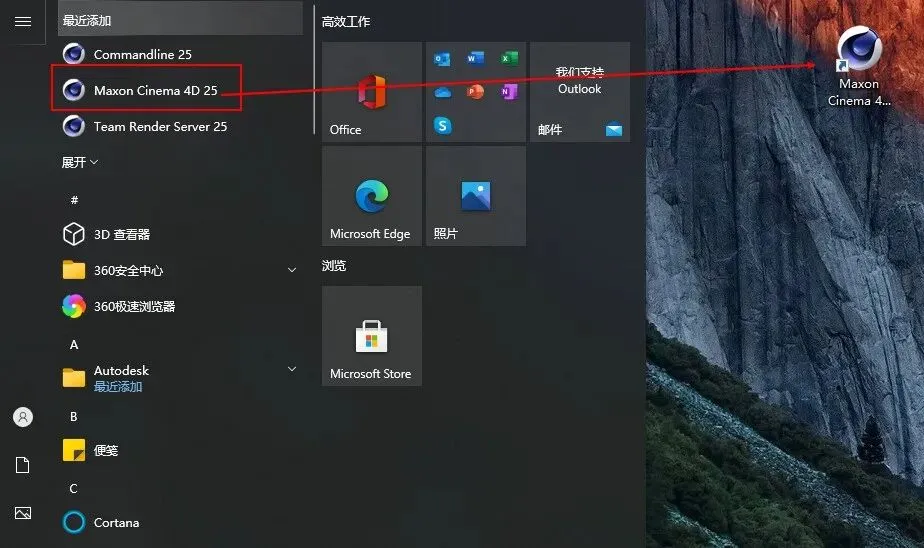Screen dimensions: 924x548
Task: Open the PowerPoint mini icon in tile group
Action: click(x=476, y=92)
